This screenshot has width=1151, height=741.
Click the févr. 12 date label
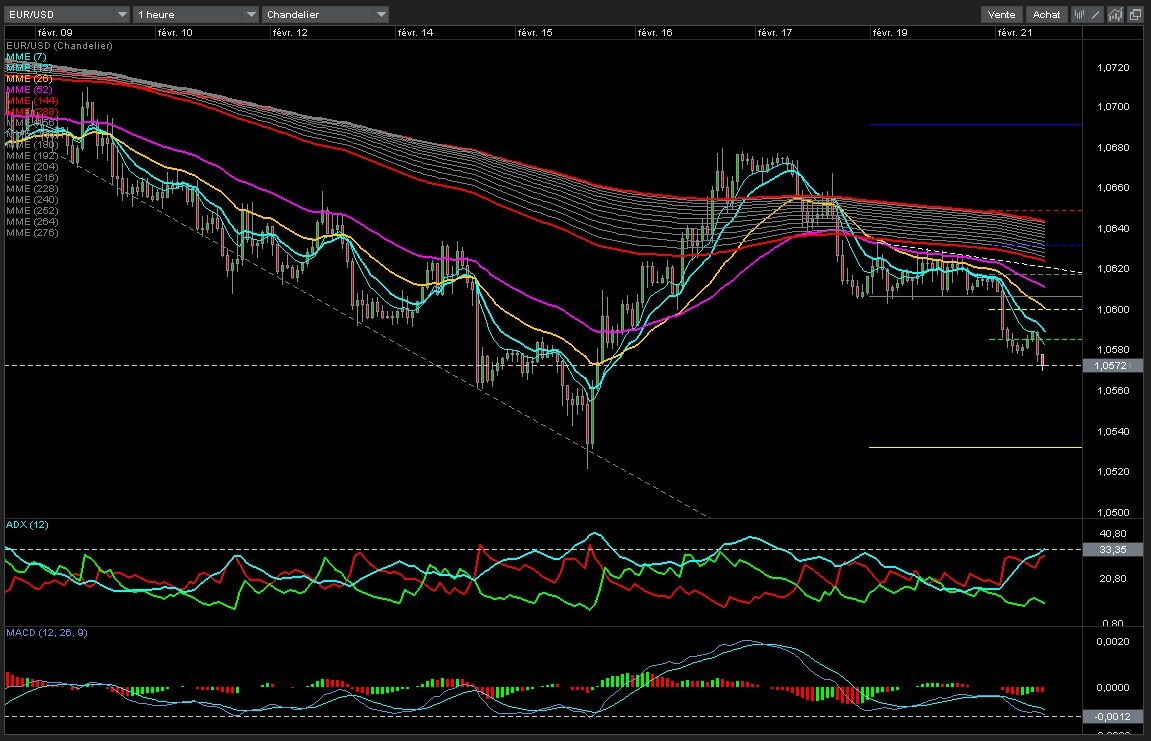pos(290,32)
